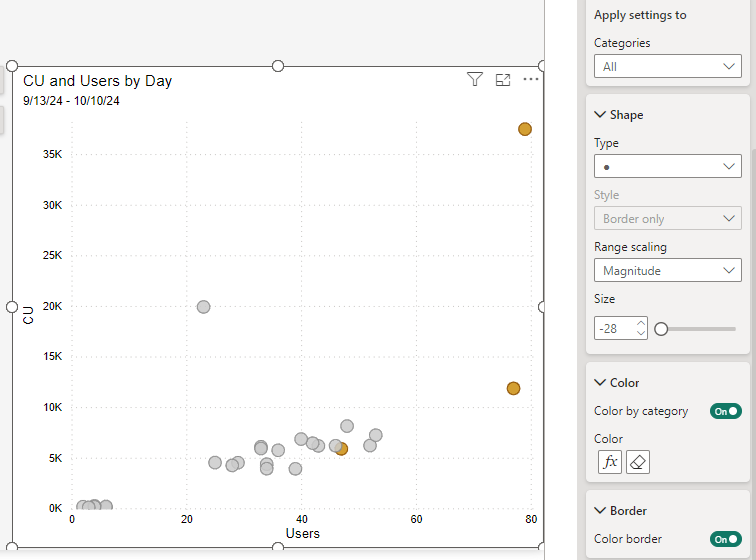Image resolution: width=756 pixels, height=560 pixels.
Task: Click the left-middle handle of the visual
Action: (x=12, y=307)
